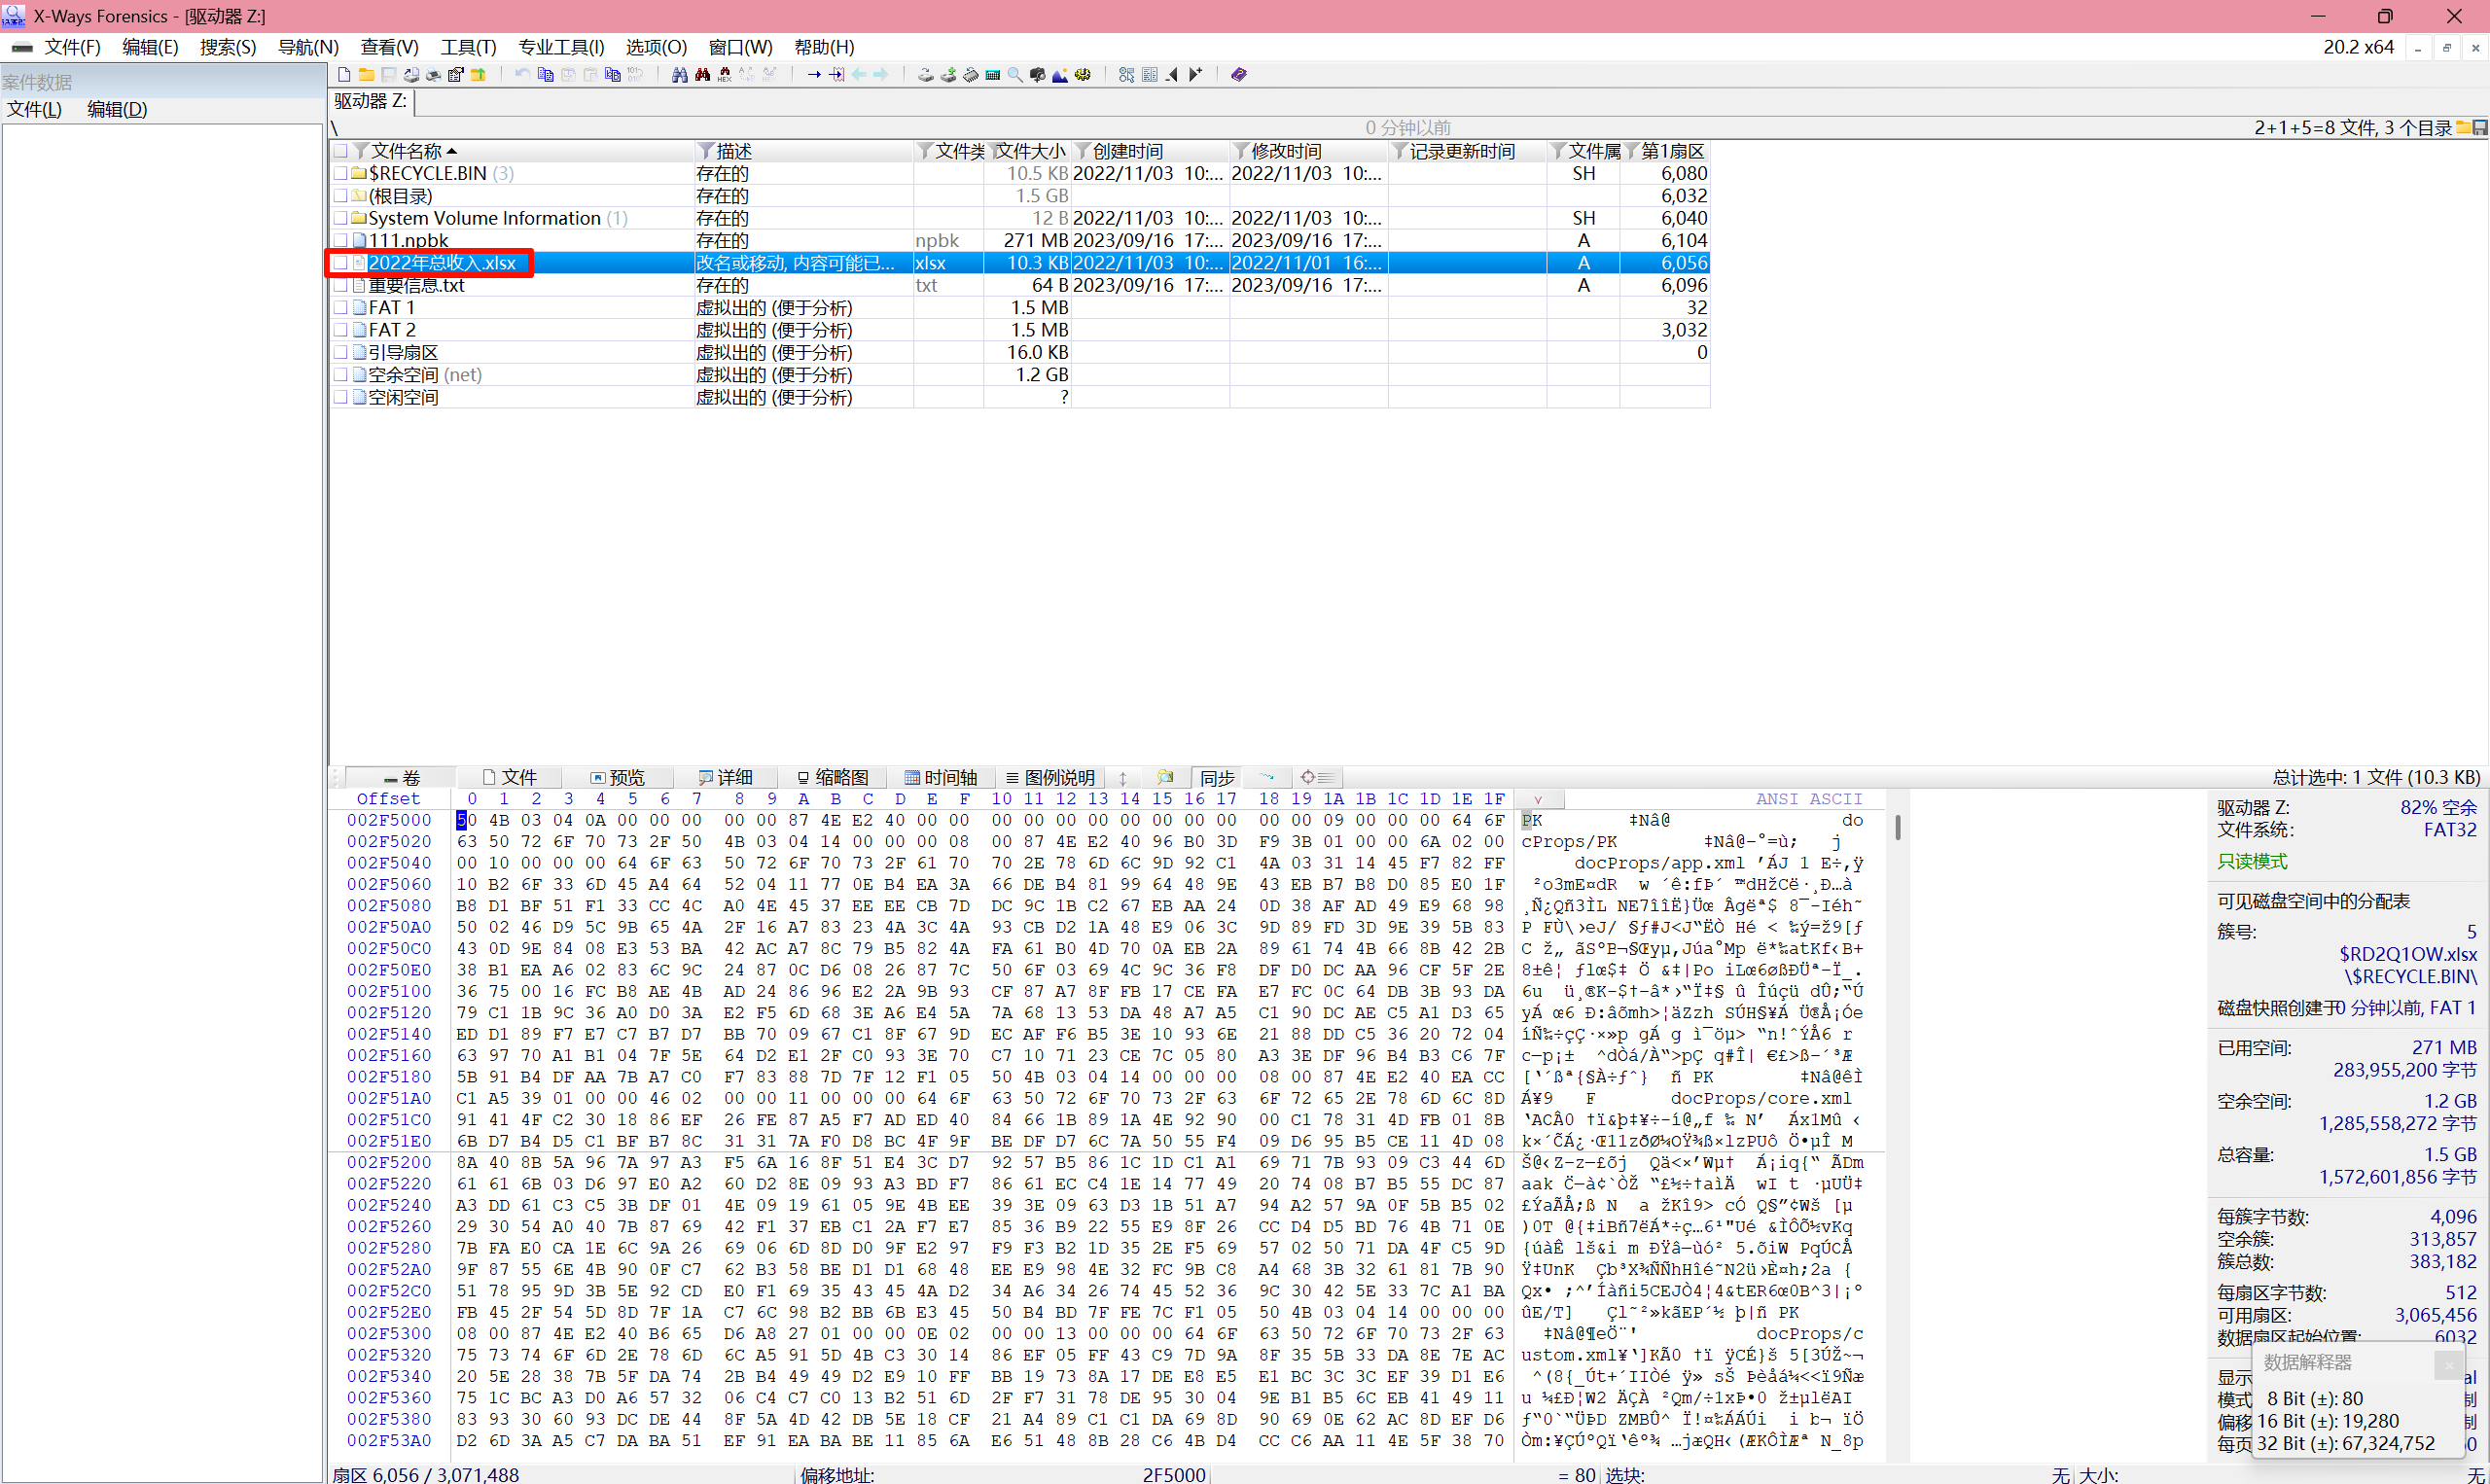Image resolution: width=2490 pixels, height=1484 pixels.
Task: Tick the checkbox for 空余空间 row
Action: coord(341,375)
